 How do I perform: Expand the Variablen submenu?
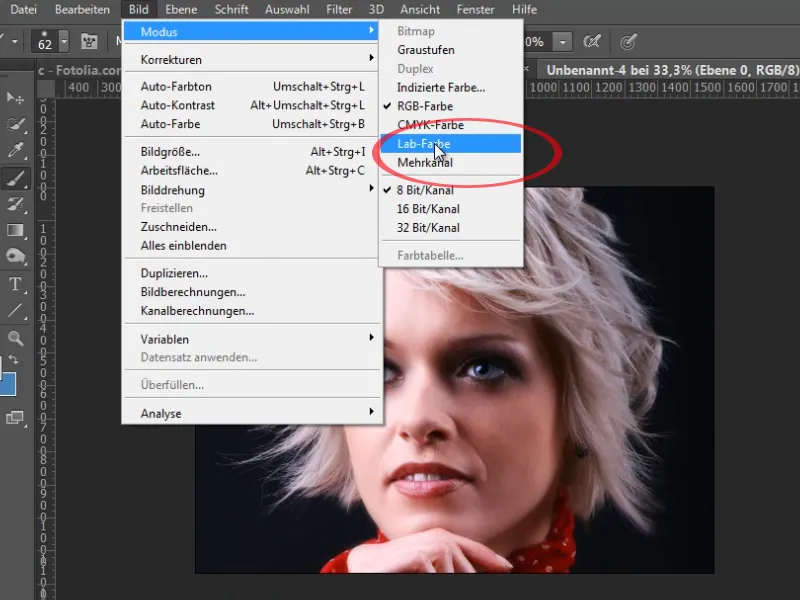pyautogui.click(x=252, y=339)
